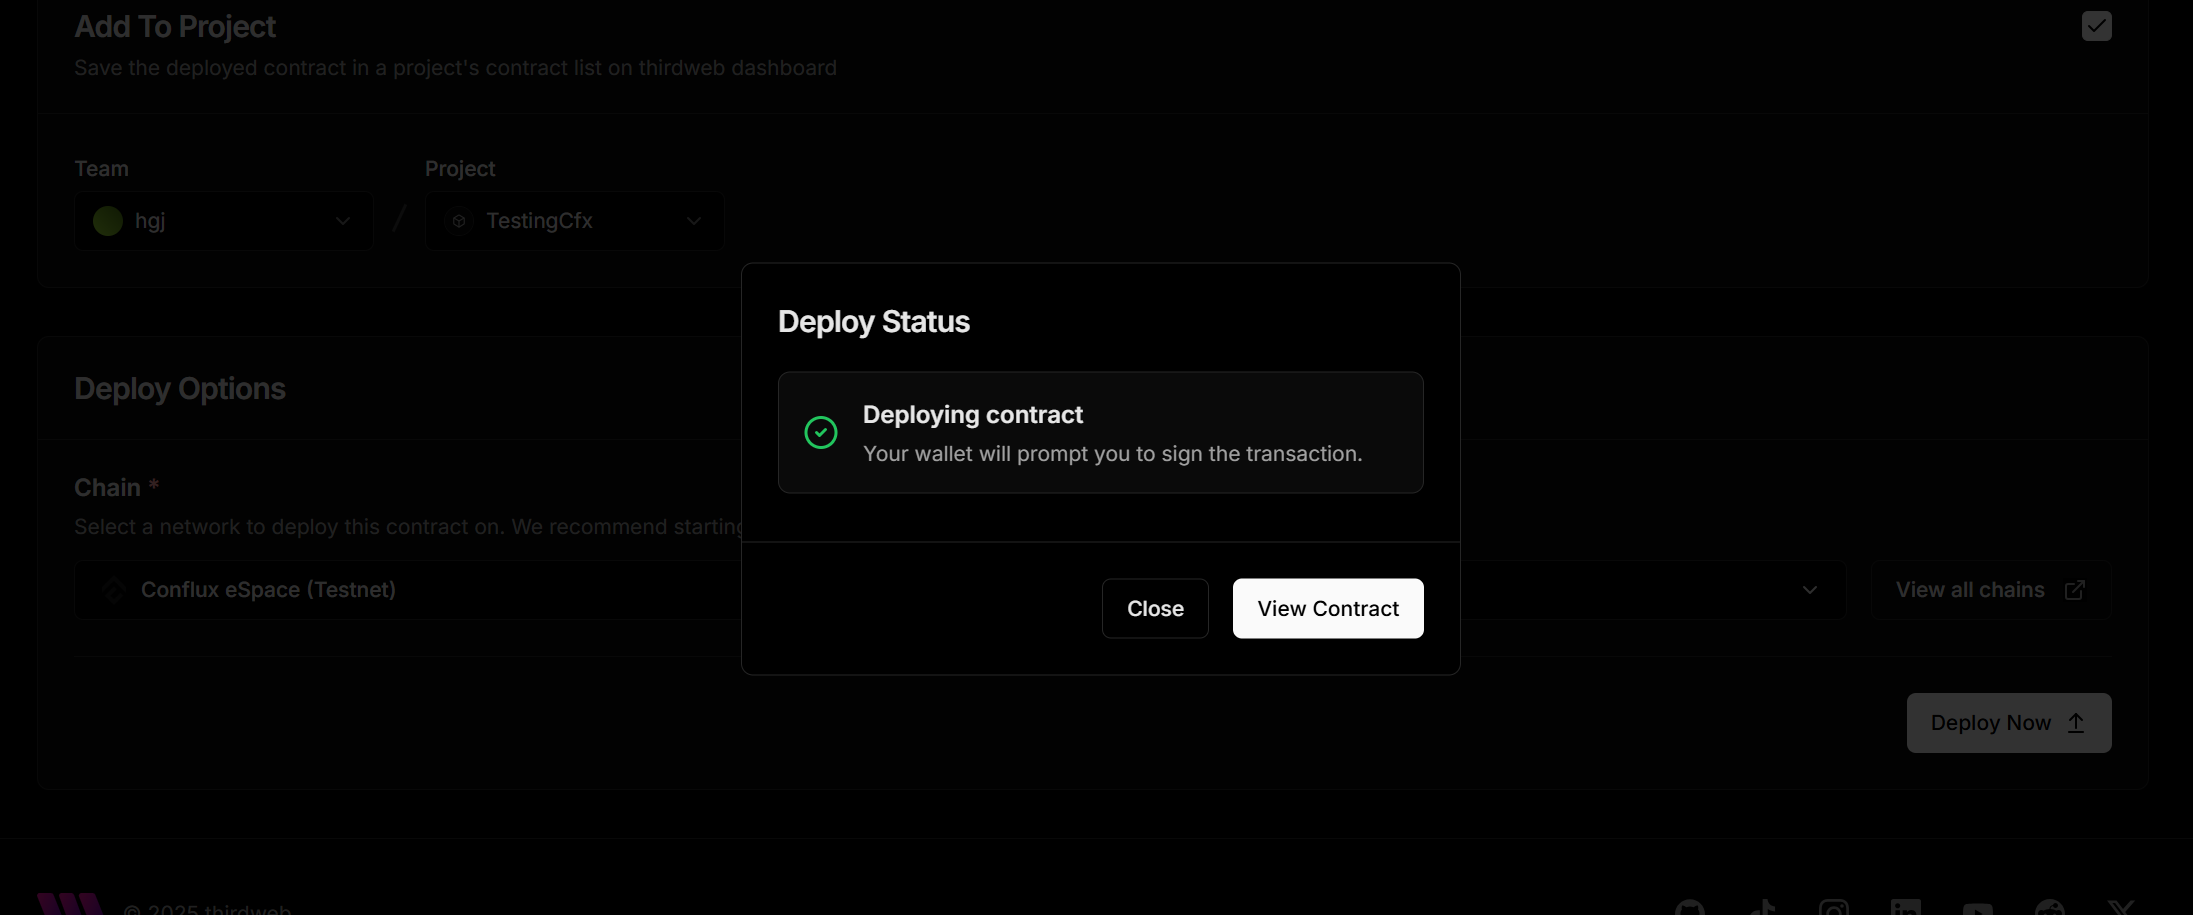Toggle the Add To Project checkbox

tap(2096, 26)
